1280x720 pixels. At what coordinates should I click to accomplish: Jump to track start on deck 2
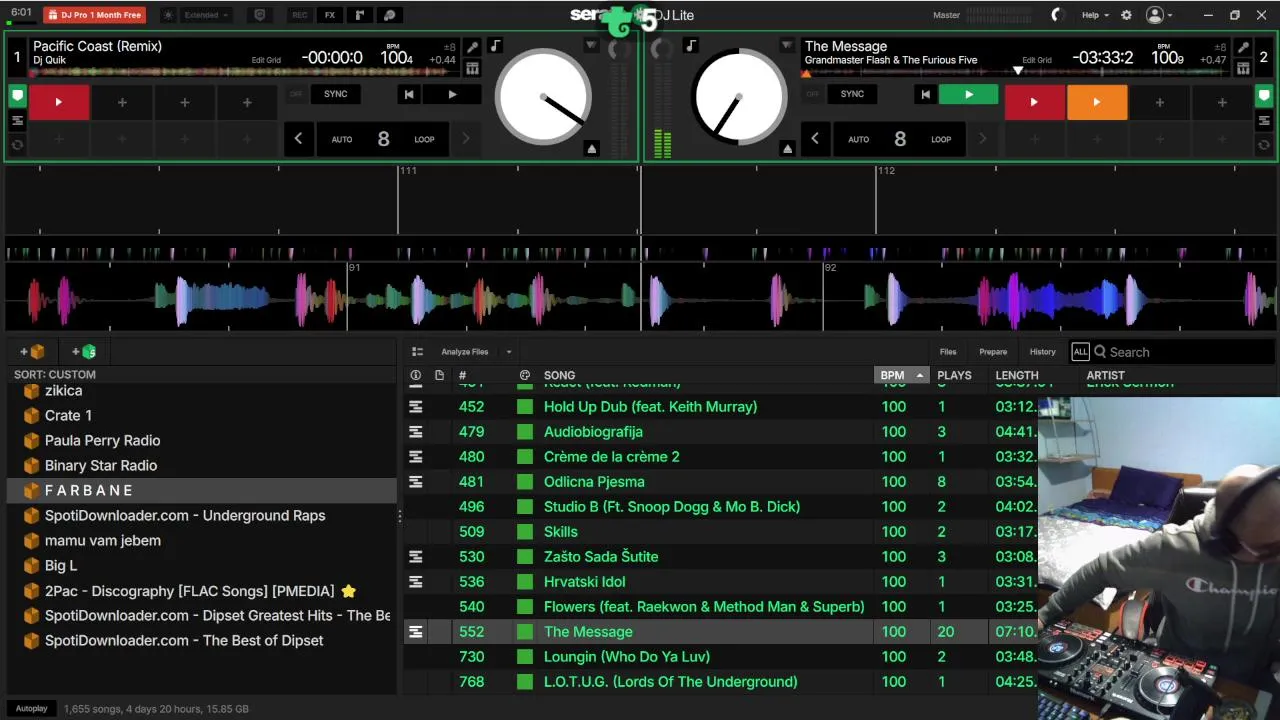925,94
